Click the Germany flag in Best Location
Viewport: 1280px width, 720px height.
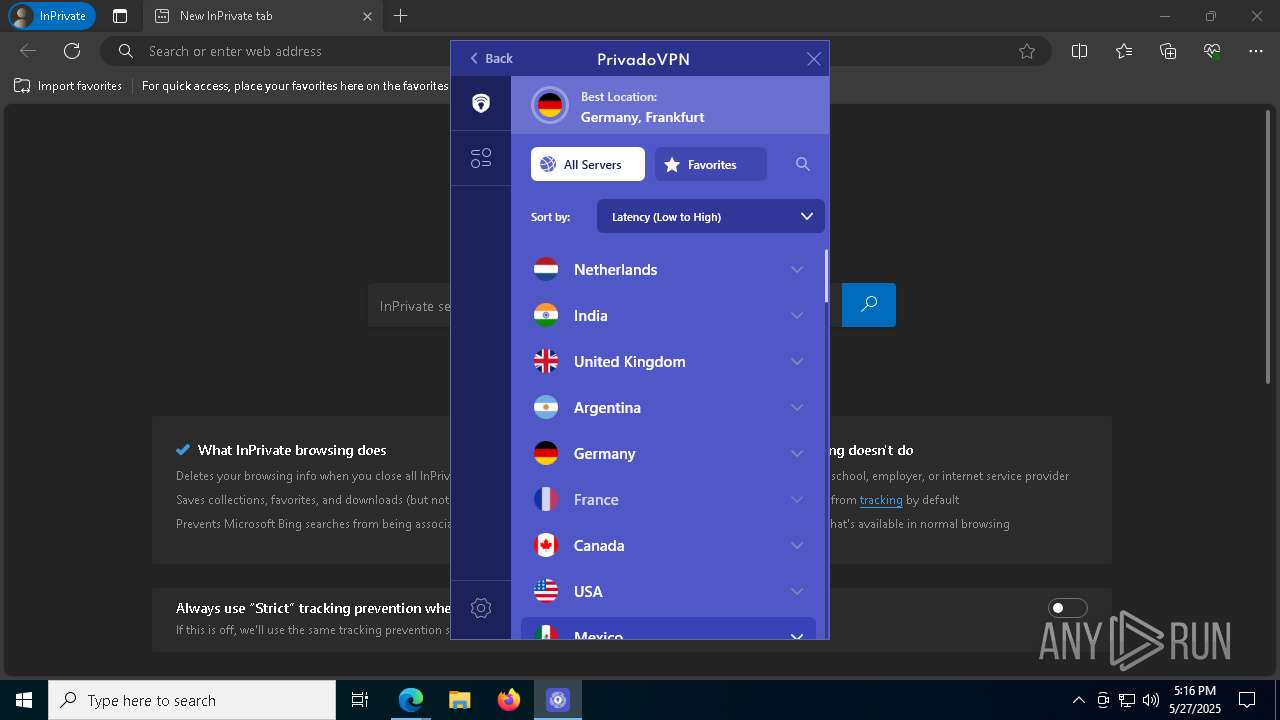point(550,106)
